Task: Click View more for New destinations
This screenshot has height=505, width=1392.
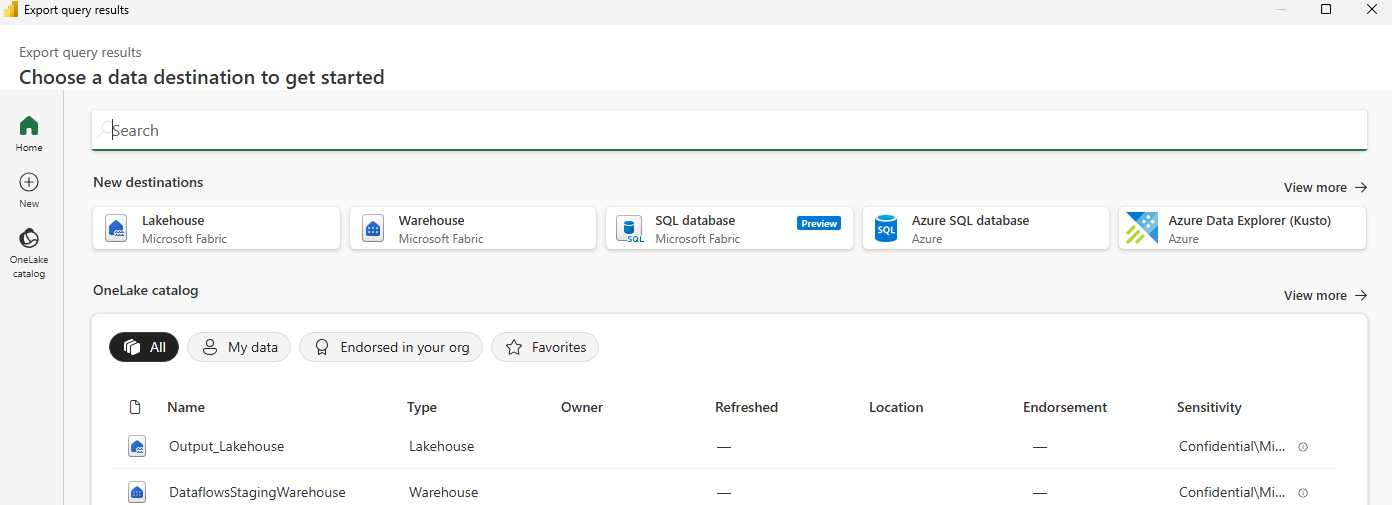Action: click(1325, 187)
